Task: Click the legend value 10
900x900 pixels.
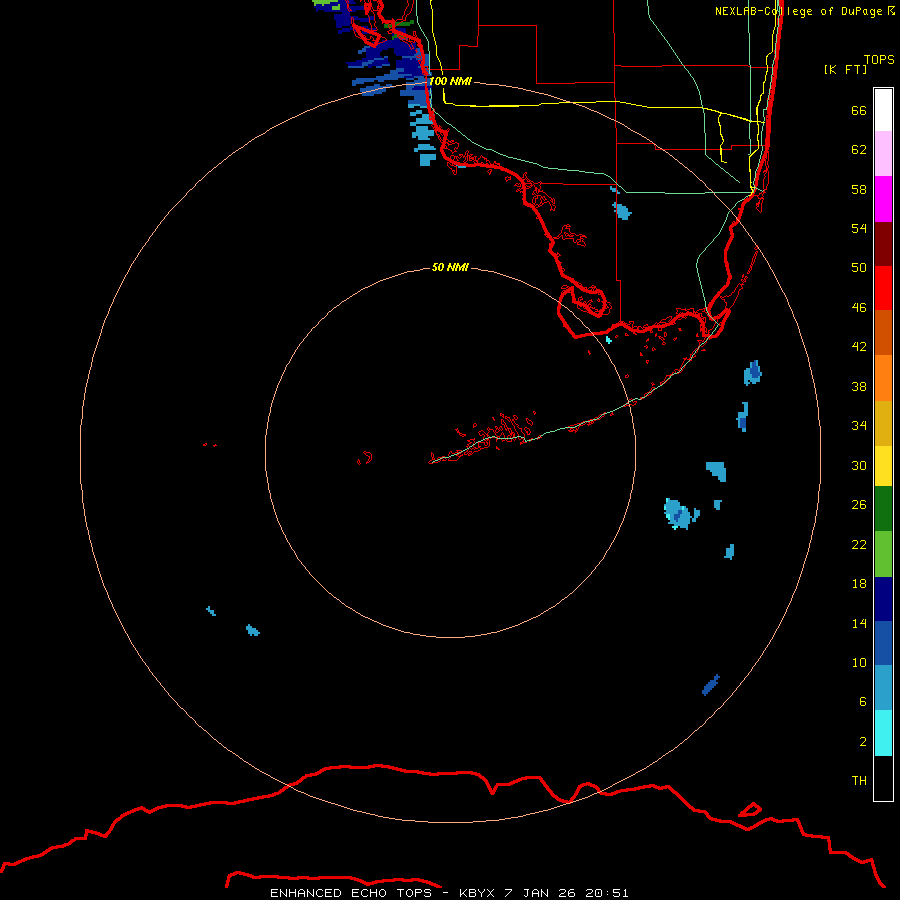Action: [859, 662]
